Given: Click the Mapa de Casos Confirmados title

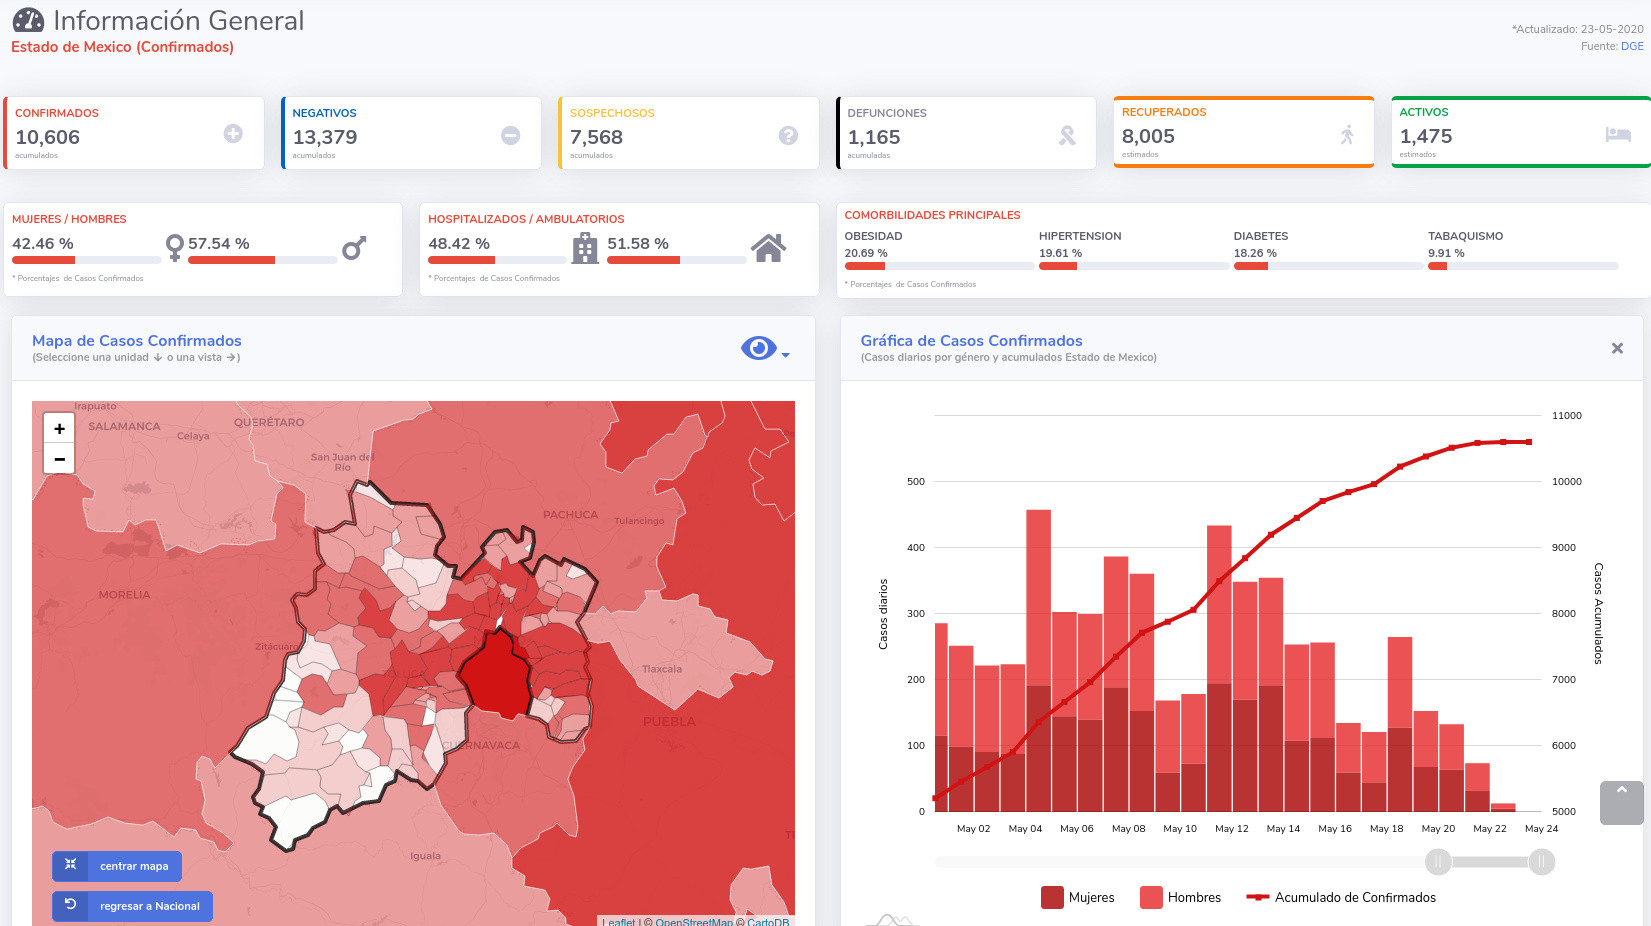Looking at the screenshot, I should [x=137, y=340].
